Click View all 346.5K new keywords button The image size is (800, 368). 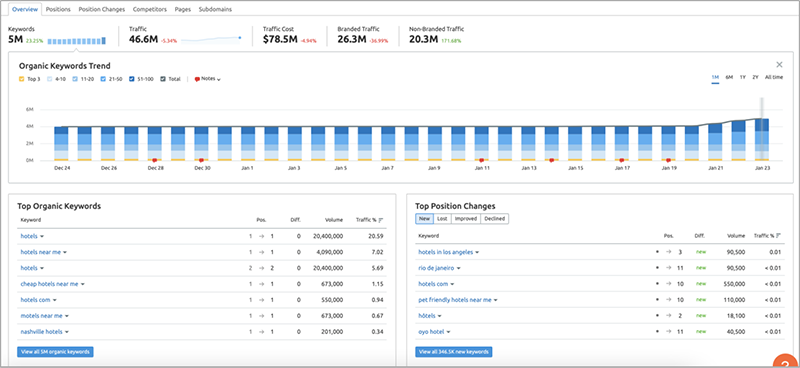pos(454,352)
